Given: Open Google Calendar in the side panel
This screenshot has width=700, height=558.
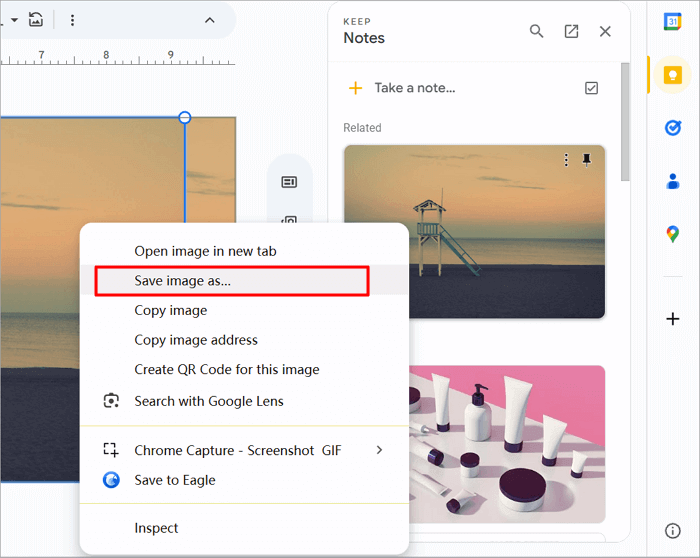Looking at the screenshot, I should 673,22.
